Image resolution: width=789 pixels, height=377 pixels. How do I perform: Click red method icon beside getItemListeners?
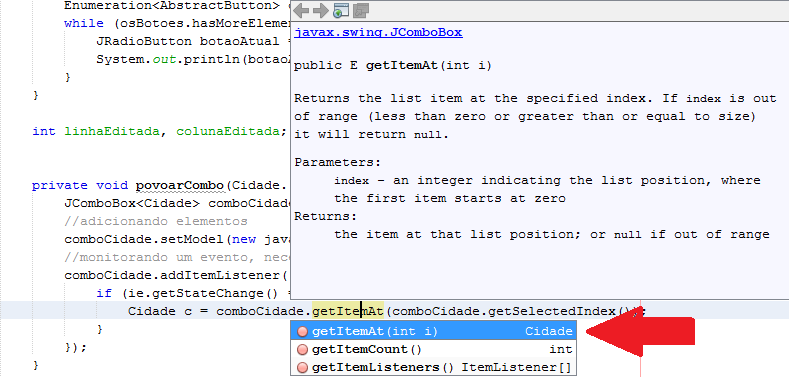click(302, 367)
